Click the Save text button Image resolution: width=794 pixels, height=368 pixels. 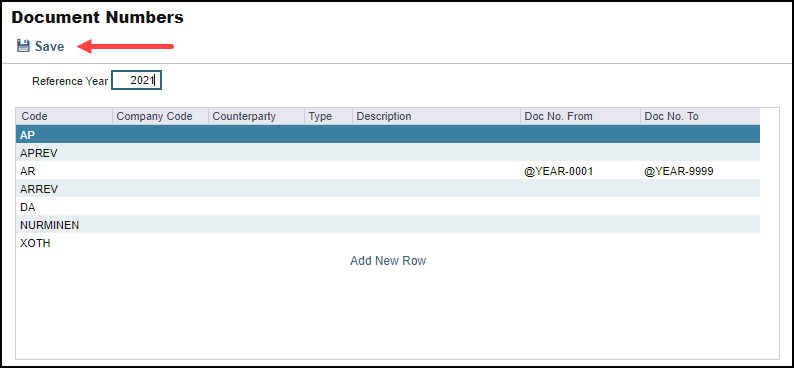[50, 47]
